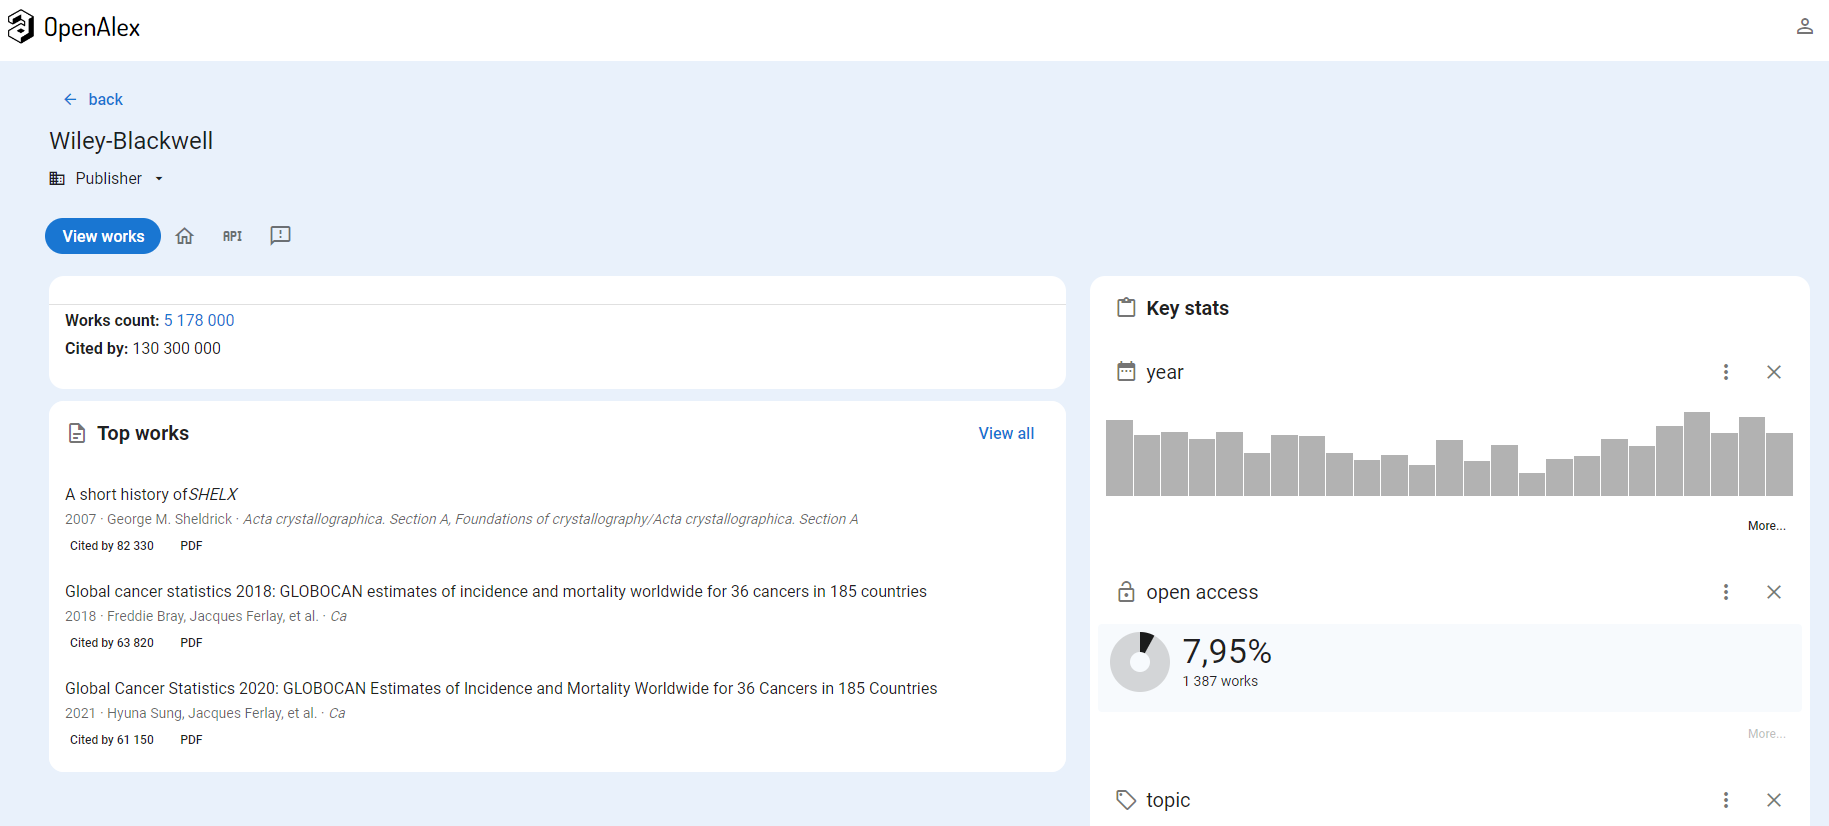Click 'Cited by: 130 300 000' text
The width and height of the screenshot is (1829, 826).
[x=143, y=348]
